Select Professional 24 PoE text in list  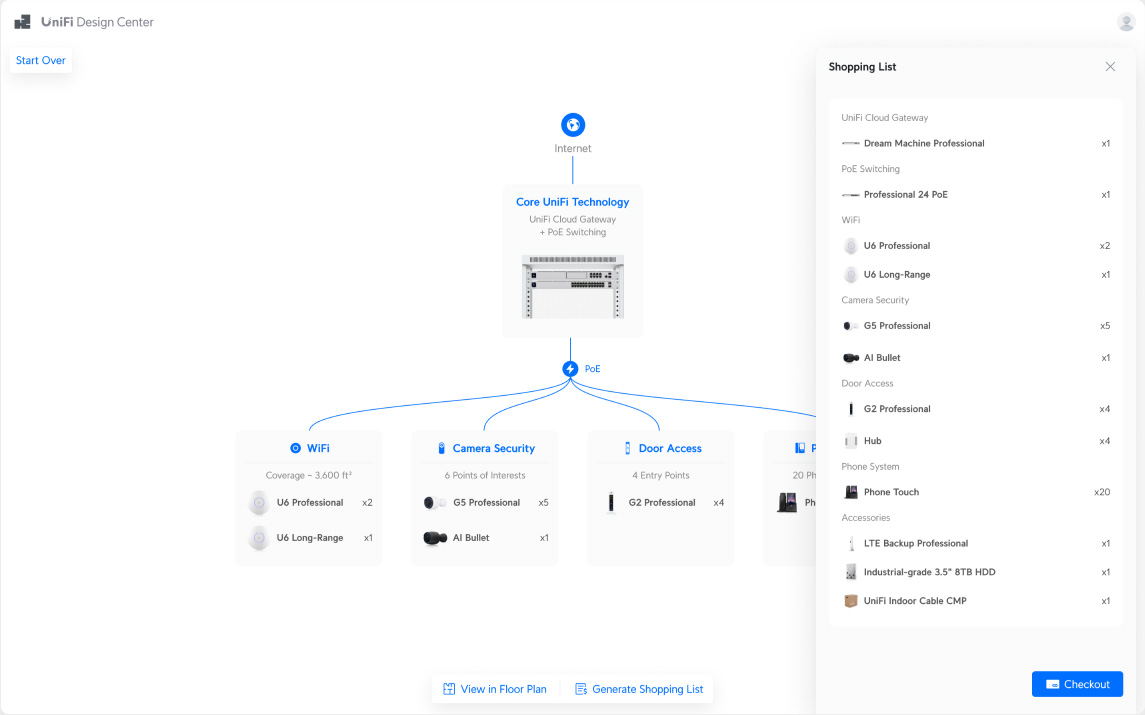(x=905, y=195)
